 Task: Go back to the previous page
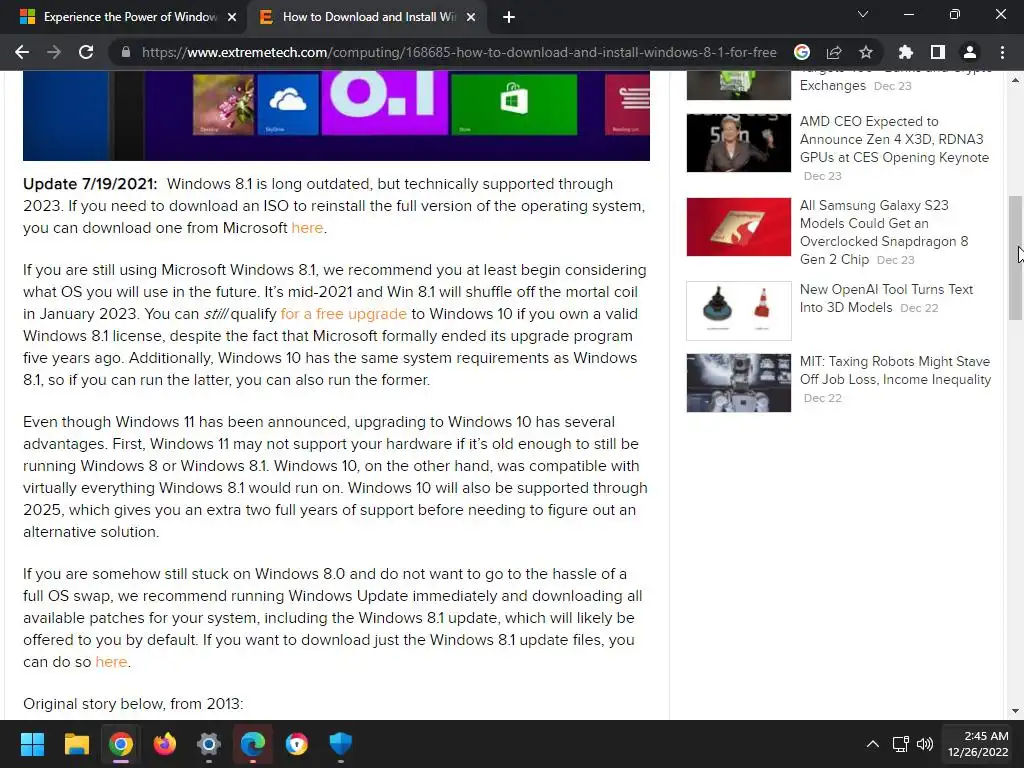(x=22, y=52)
